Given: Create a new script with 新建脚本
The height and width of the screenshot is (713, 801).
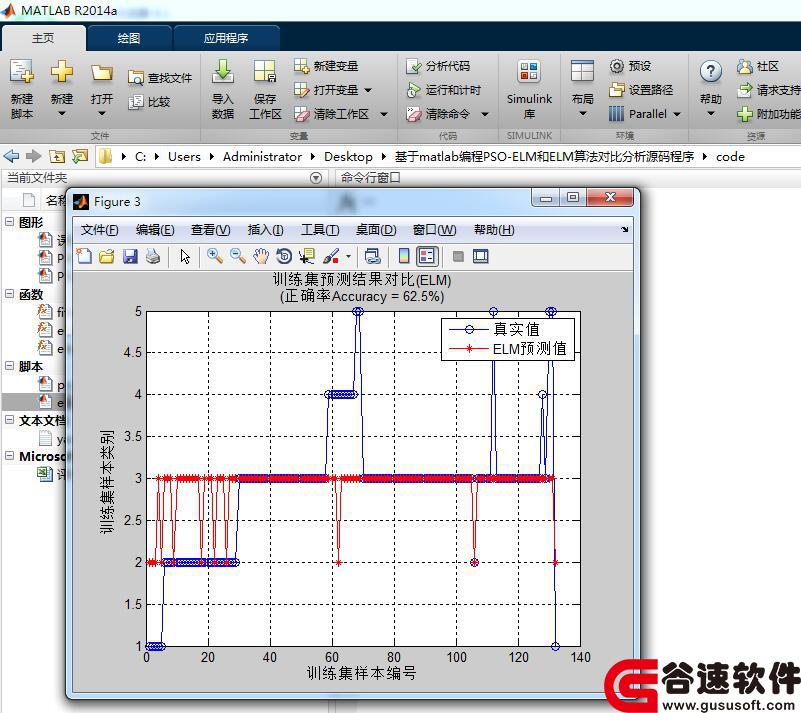Looking at the screenshot, I should pyautogui.click(x=21, y=89).
